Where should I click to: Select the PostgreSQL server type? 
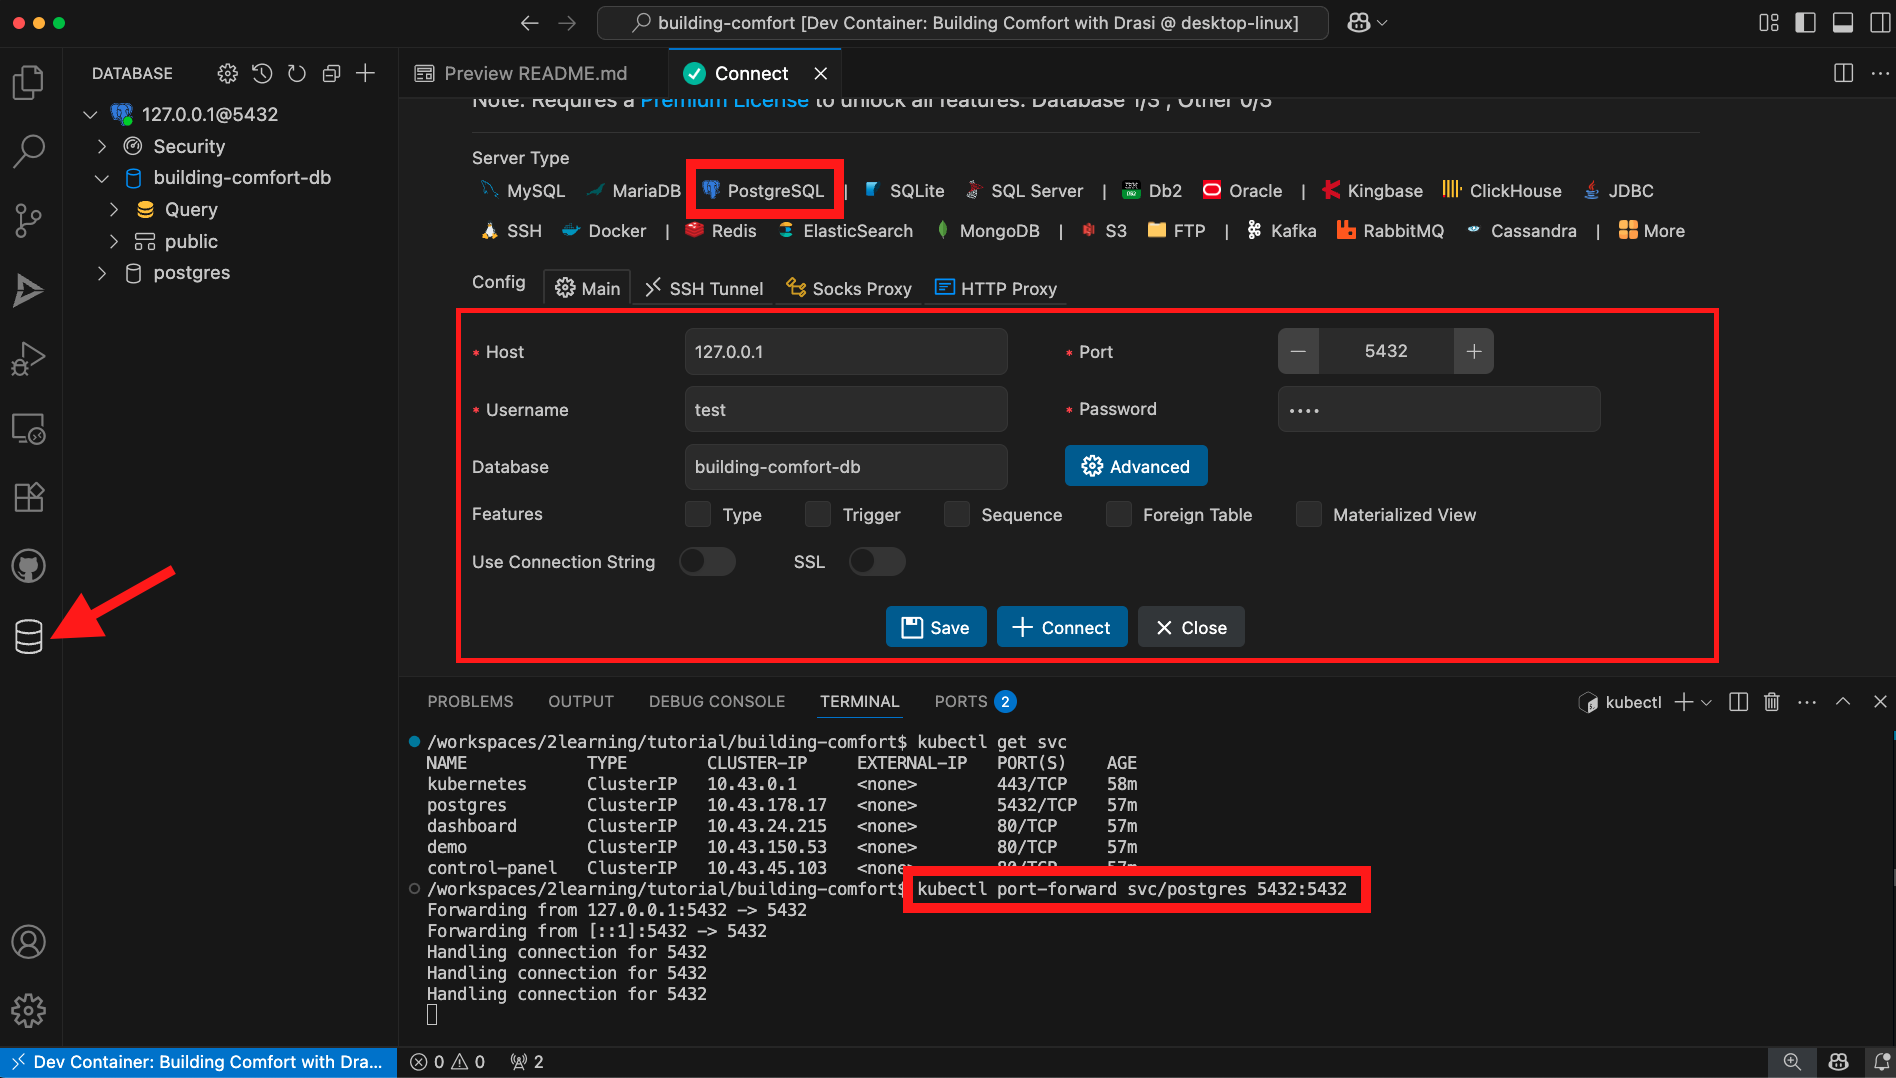[764, 190]
